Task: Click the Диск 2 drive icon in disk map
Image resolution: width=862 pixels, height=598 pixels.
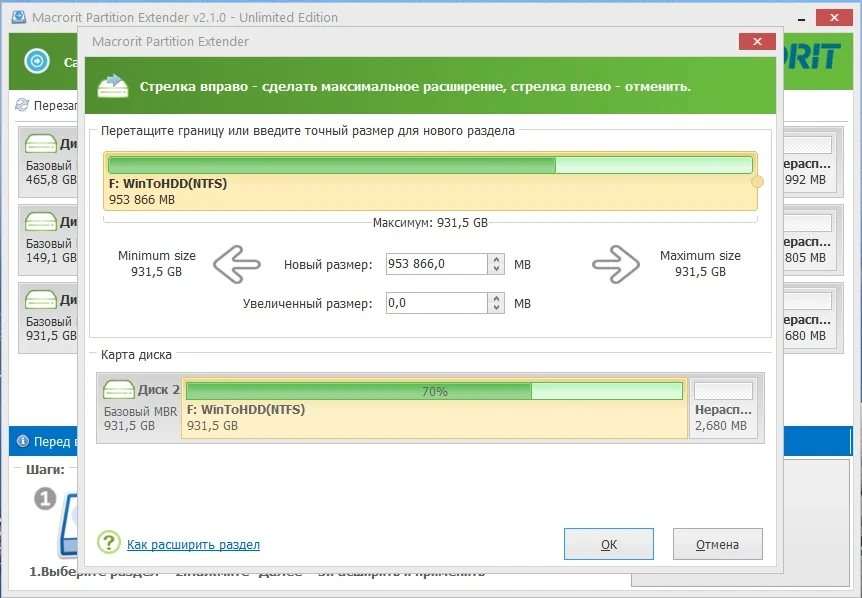Action: click(x=119, y=390)
